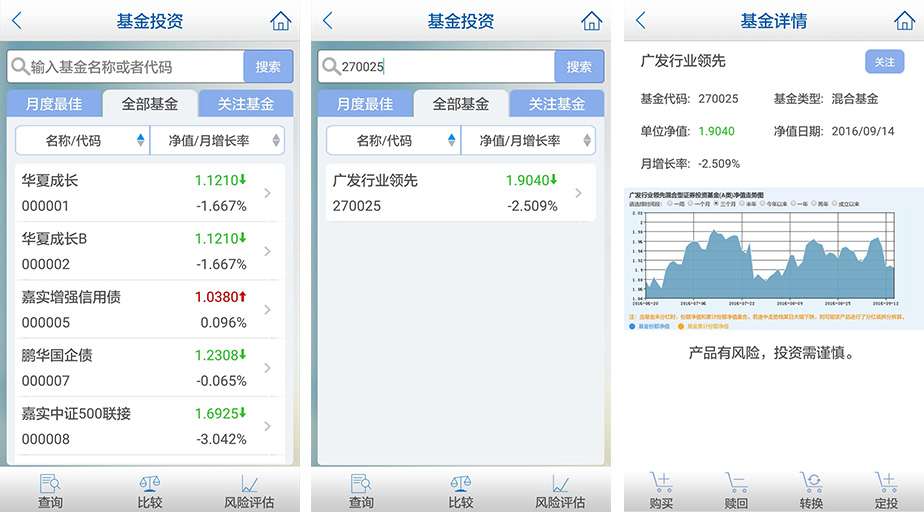924x512 pixels.
Task: Choose the 成立以来 radio button
Action: tap(834, 203)
